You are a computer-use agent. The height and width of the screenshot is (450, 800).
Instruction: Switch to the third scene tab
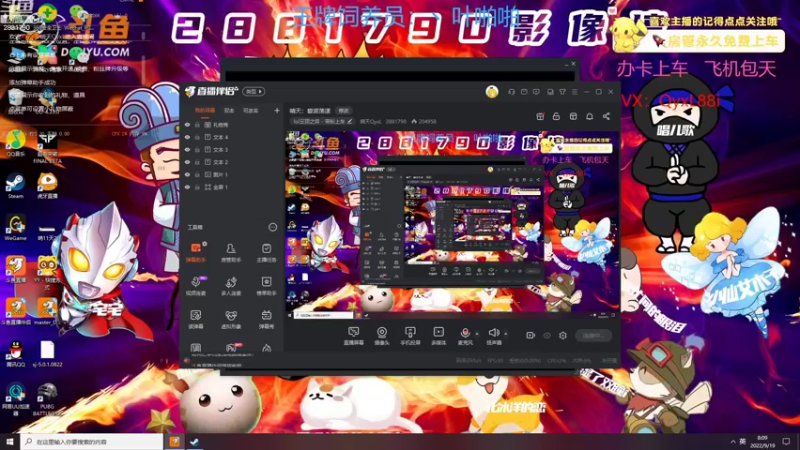(250, 110)
